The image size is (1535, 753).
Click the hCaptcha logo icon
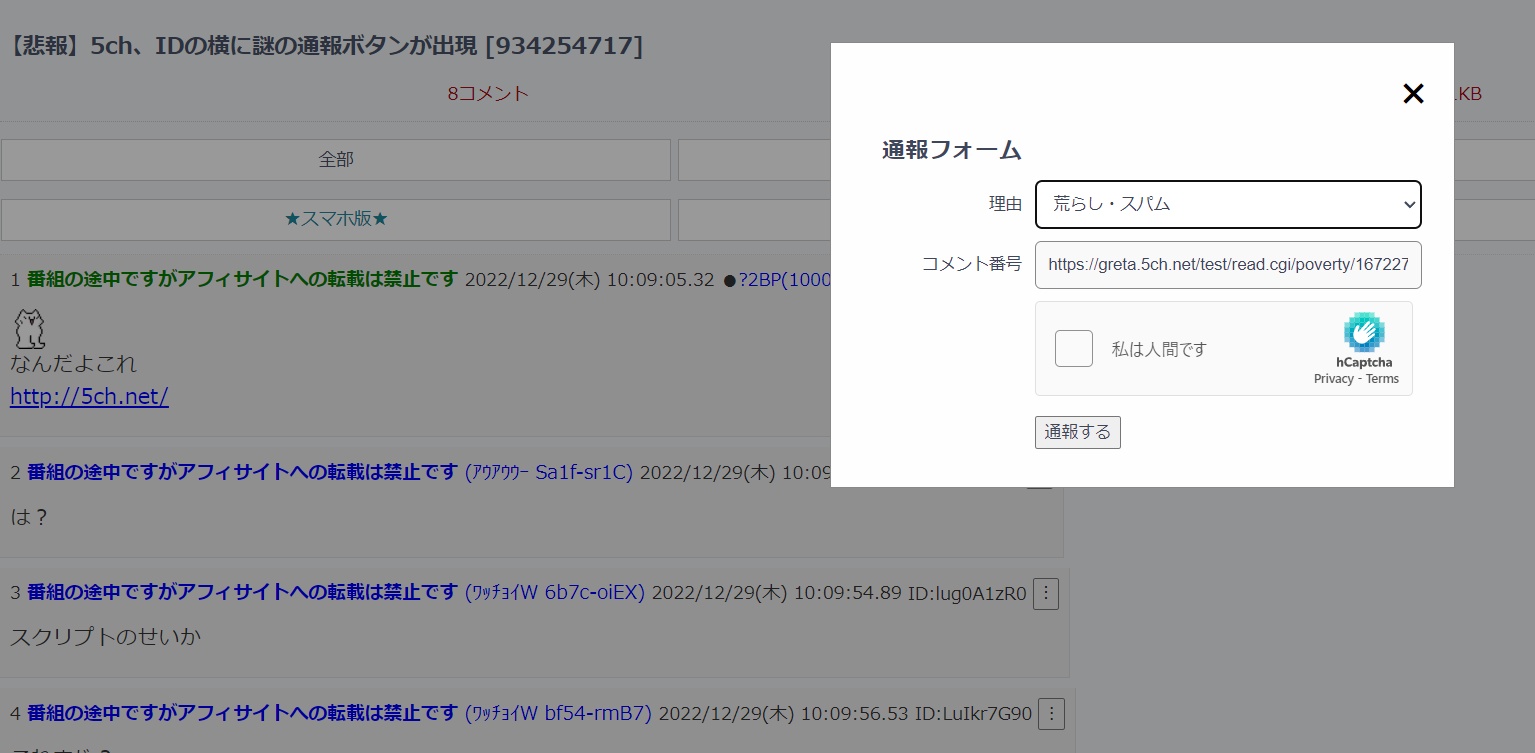(x=1363, y=333)
